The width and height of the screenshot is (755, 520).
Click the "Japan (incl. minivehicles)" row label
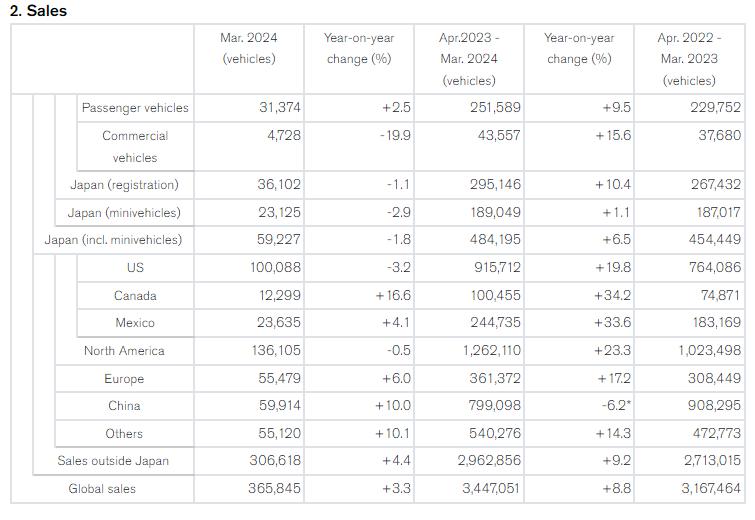(113, 240)
